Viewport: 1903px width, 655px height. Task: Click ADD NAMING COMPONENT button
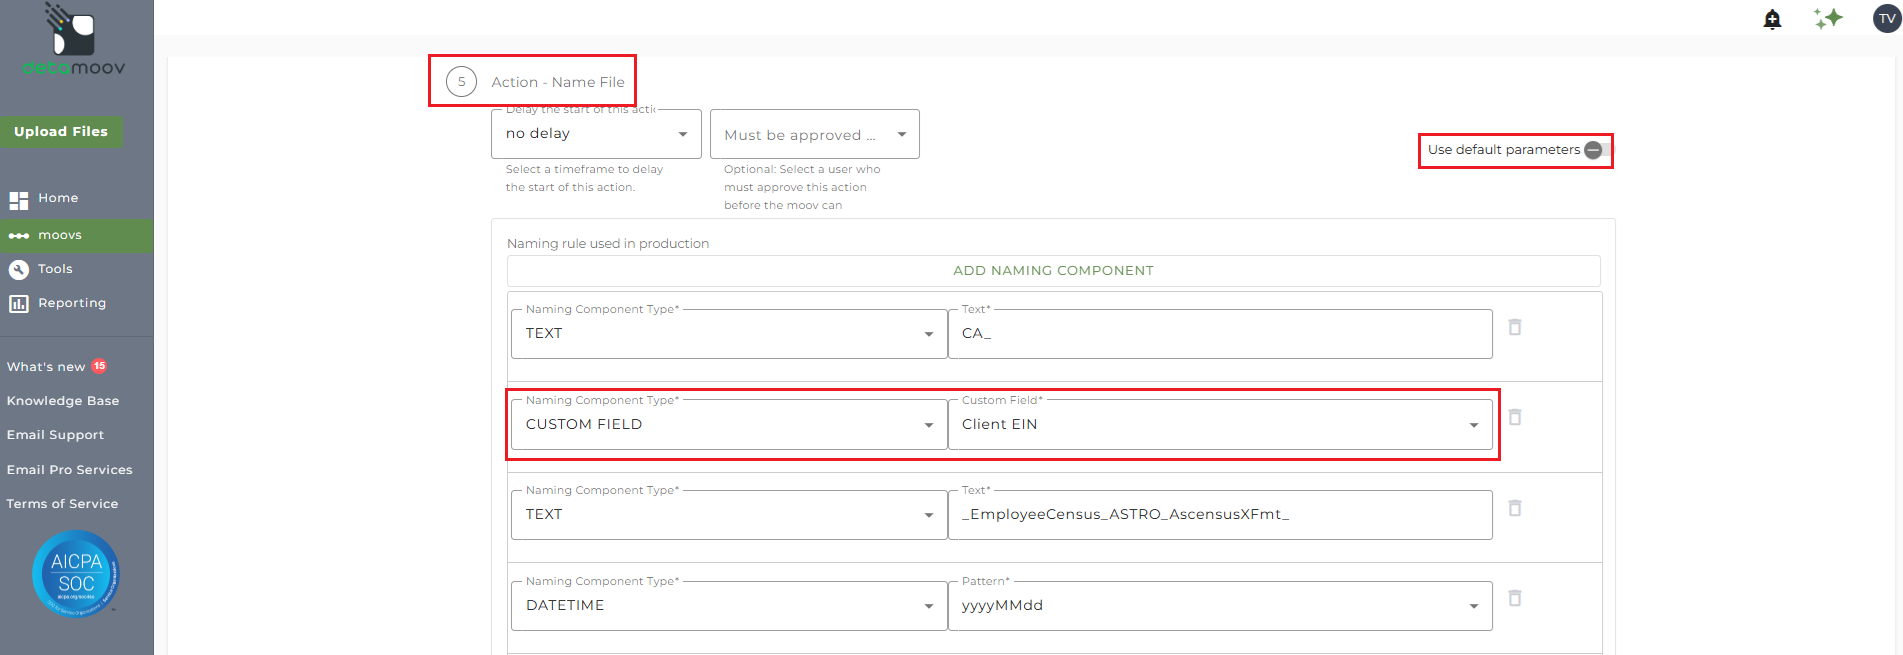coord(1053,271)
